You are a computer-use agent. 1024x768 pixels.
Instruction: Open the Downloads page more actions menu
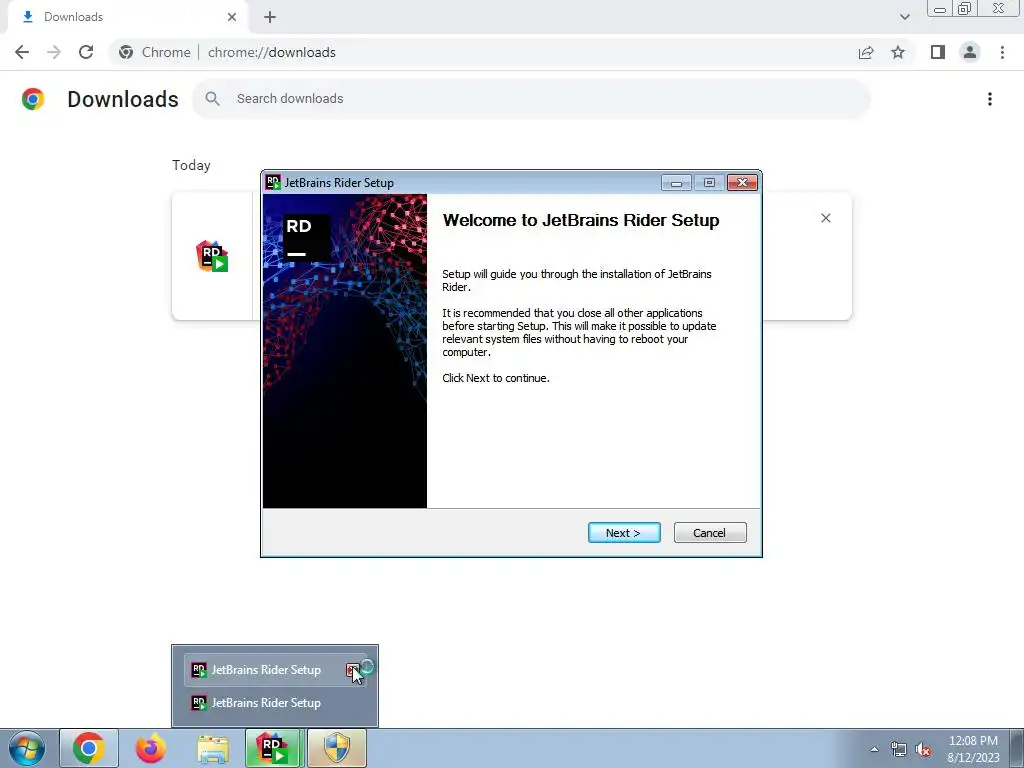tap(990, 99)
